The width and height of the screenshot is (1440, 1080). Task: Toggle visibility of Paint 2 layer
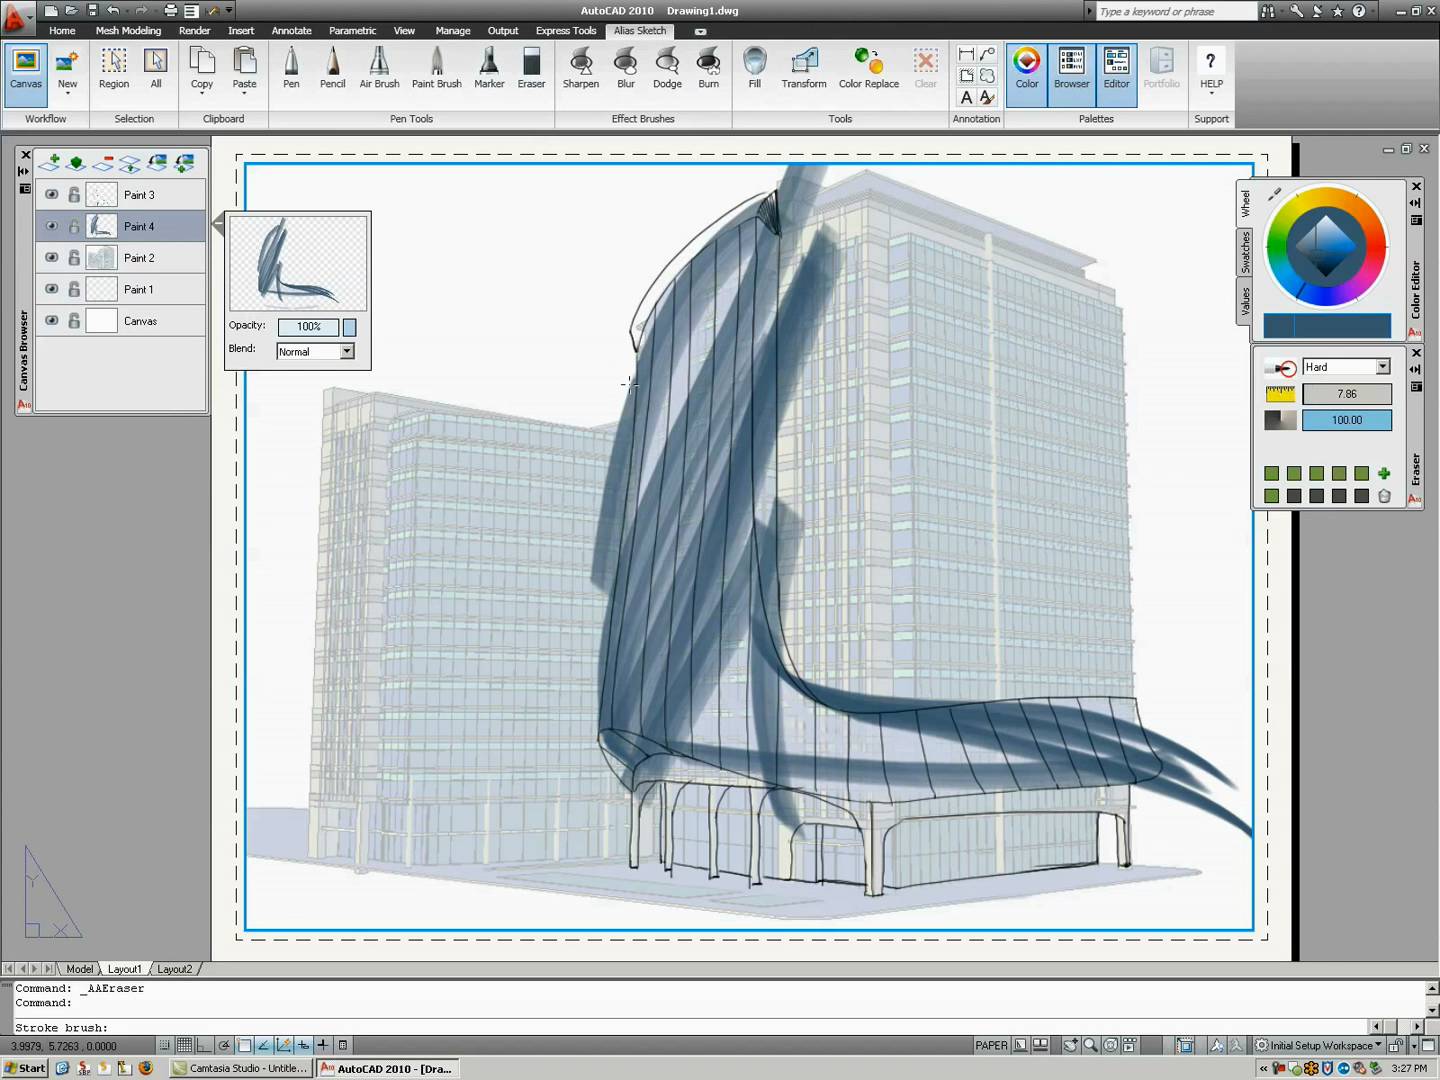click(x=52, y=258)
